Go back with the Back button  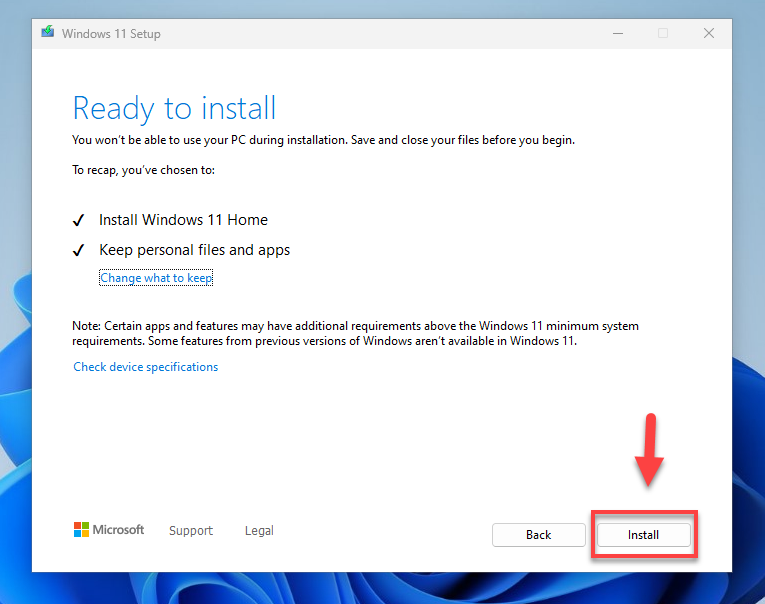click(x=539, y=535)
